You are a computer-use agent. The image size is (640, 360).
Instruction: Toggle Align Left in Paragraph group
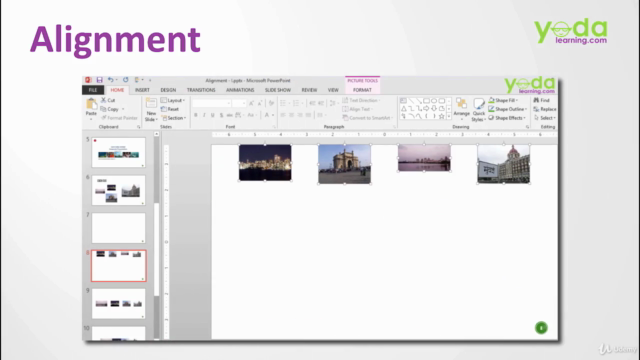pyautogui.click(x=283, y=115)
